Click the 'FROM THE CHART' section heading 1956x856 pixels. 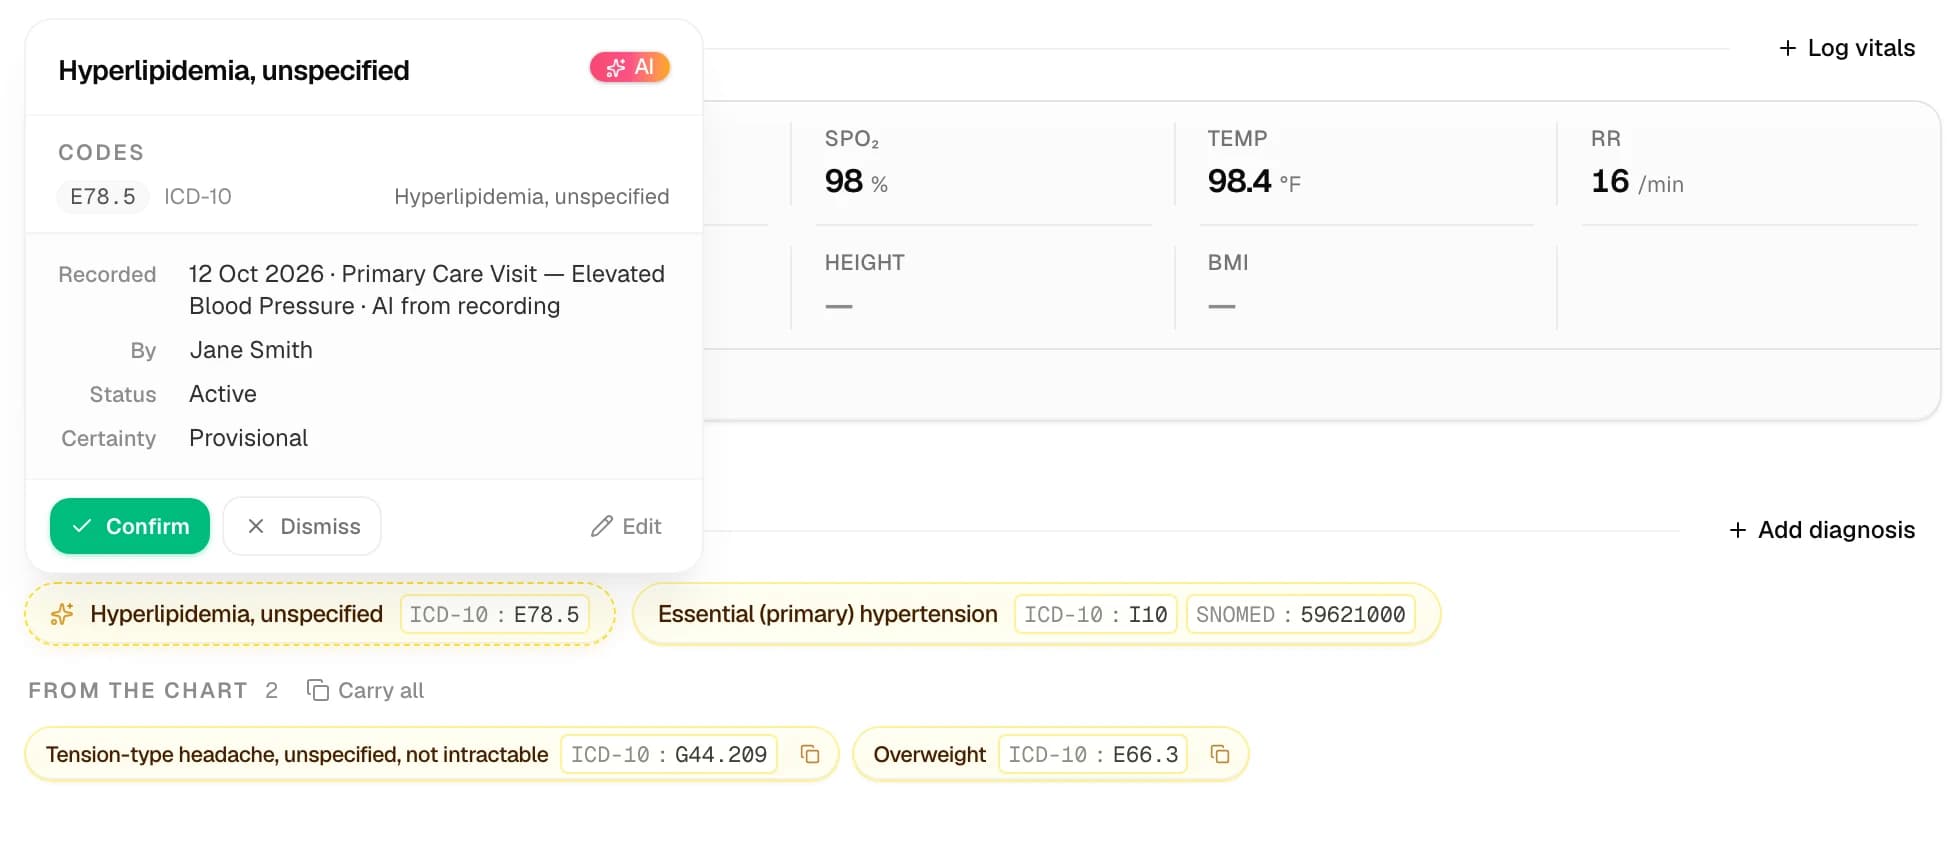coord(138,690)
